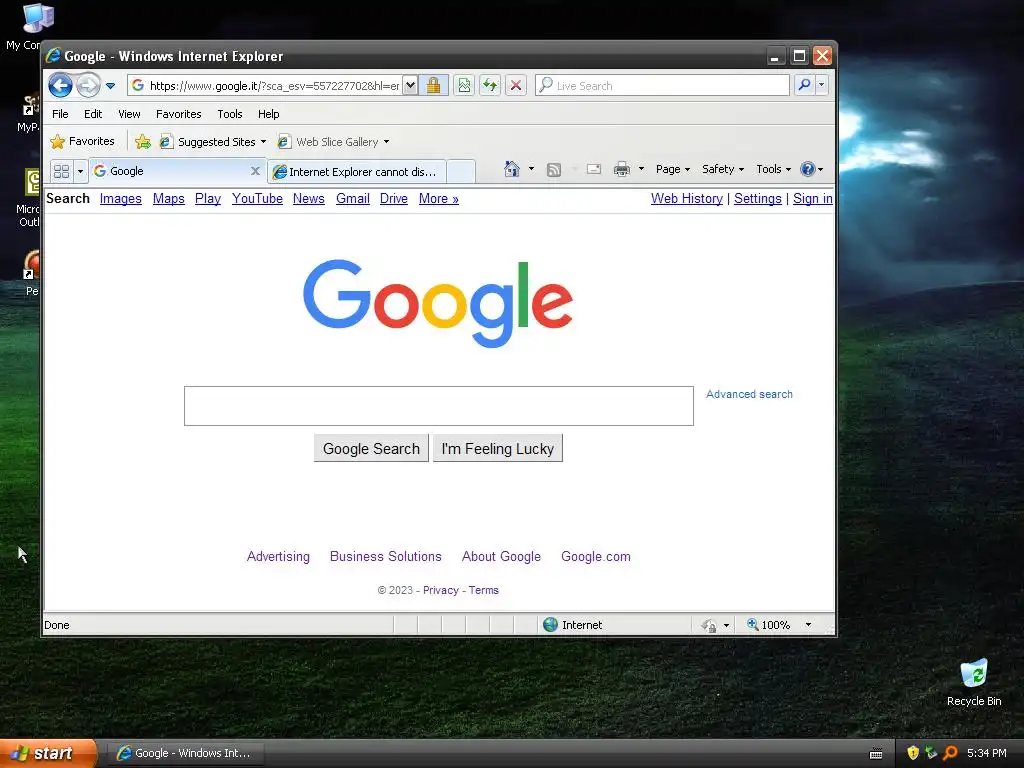This screenshot has height=768, width=1024.
Task: Open the Favorites center star button
Action: pos(82,141)
